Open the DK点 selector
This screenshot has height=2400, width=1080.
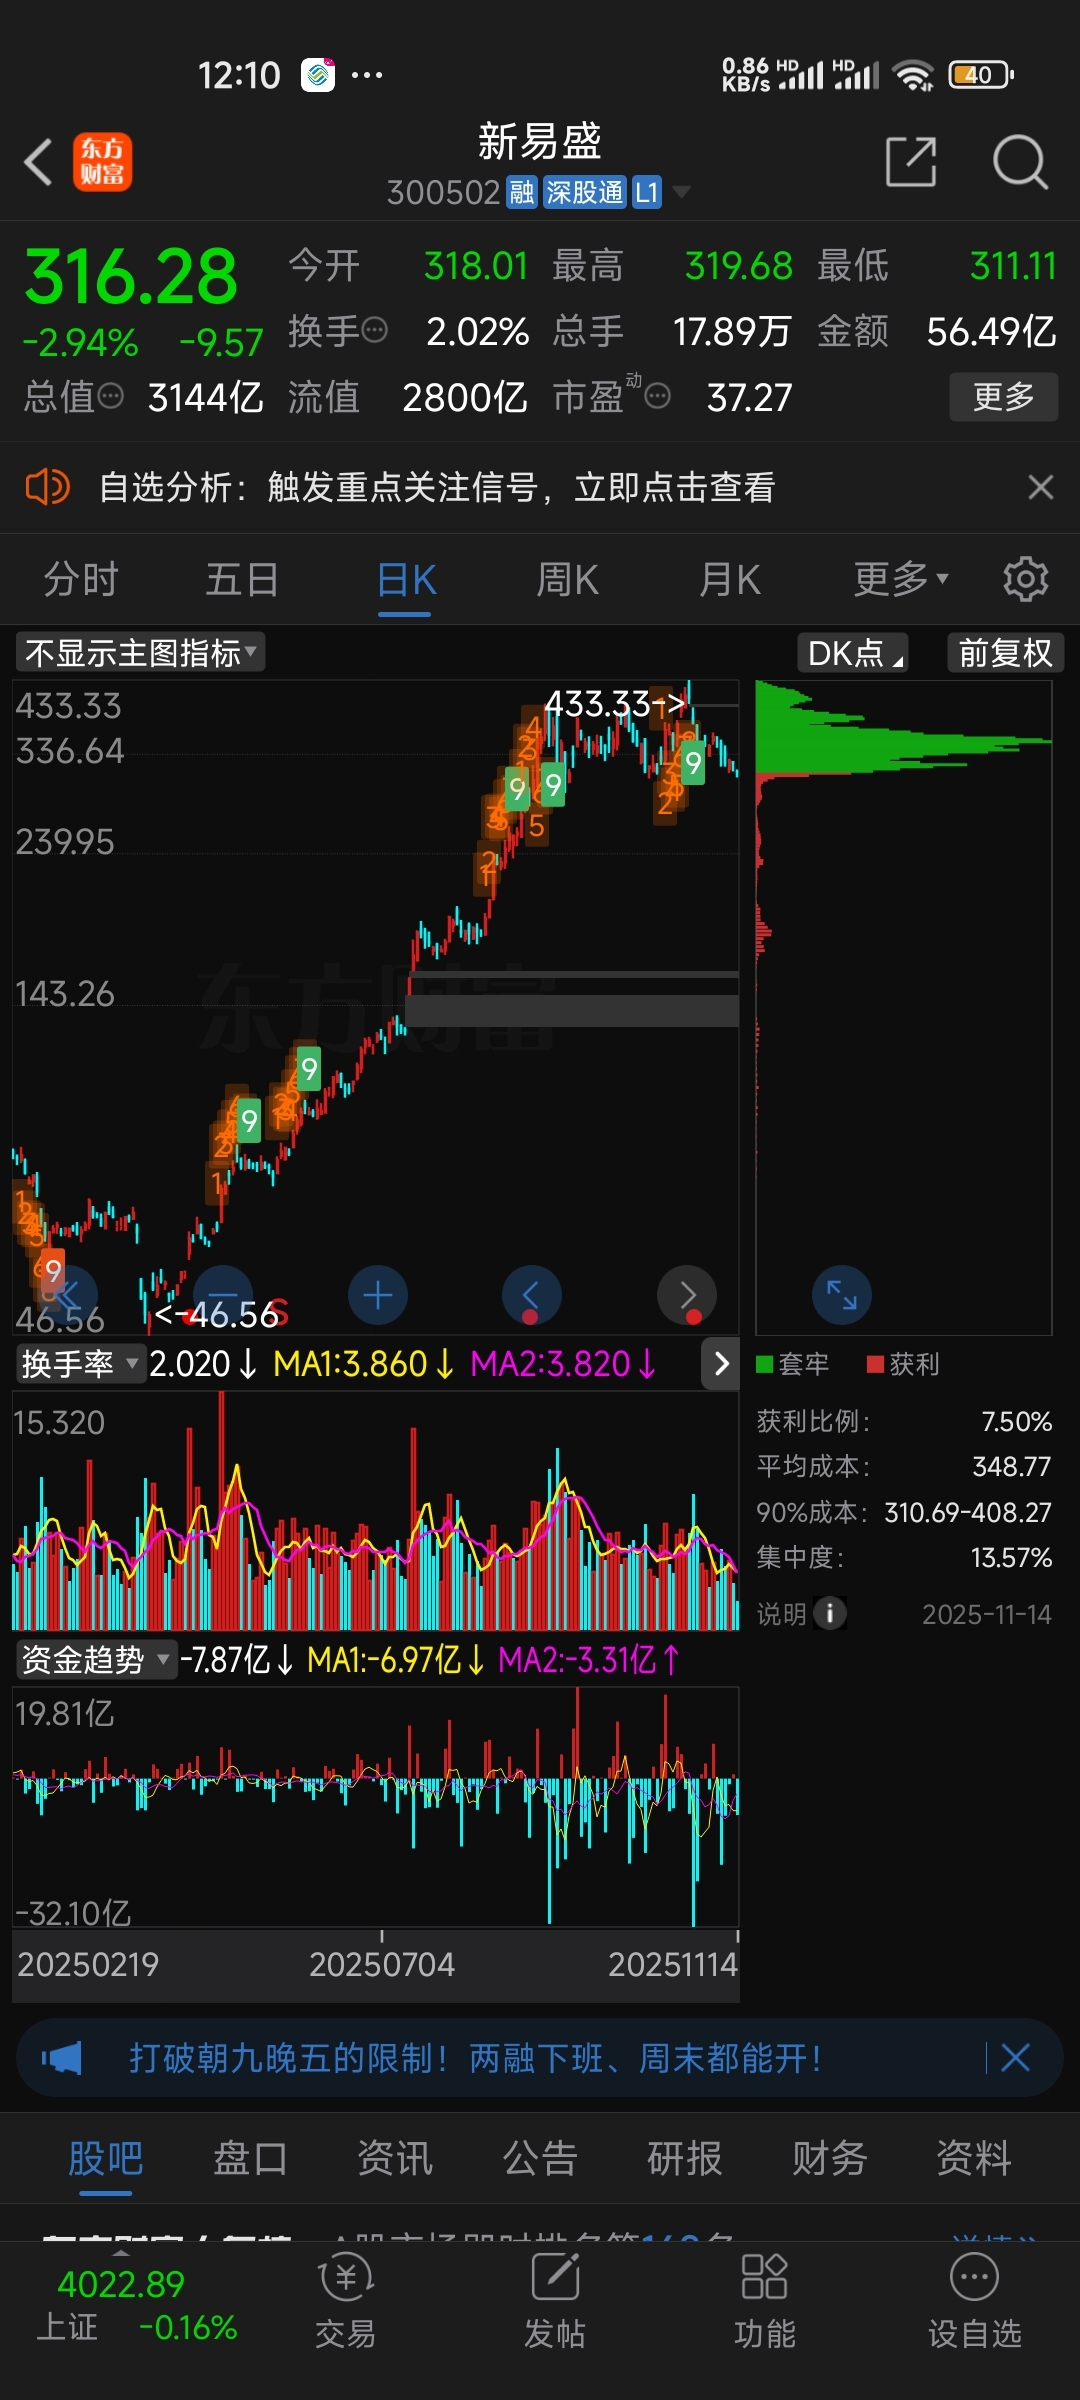[853, 653]
